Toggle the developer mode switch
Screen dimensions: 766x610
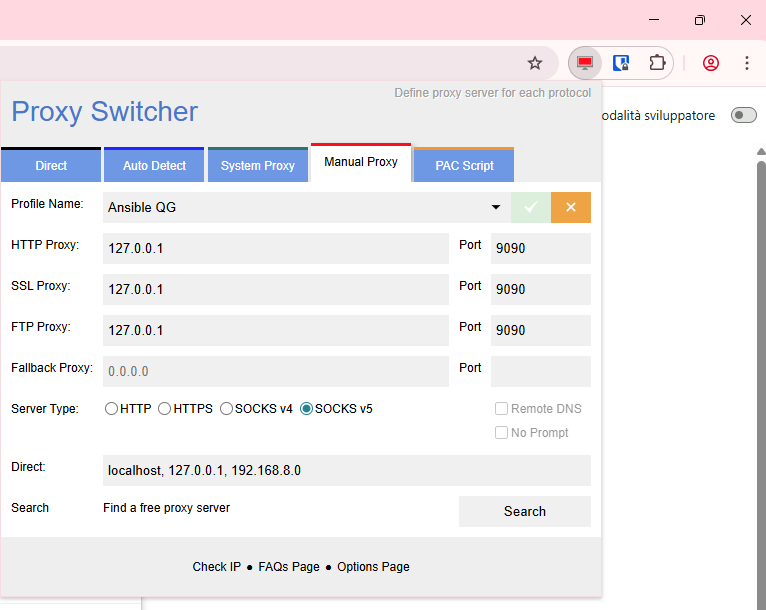(744, 115)
